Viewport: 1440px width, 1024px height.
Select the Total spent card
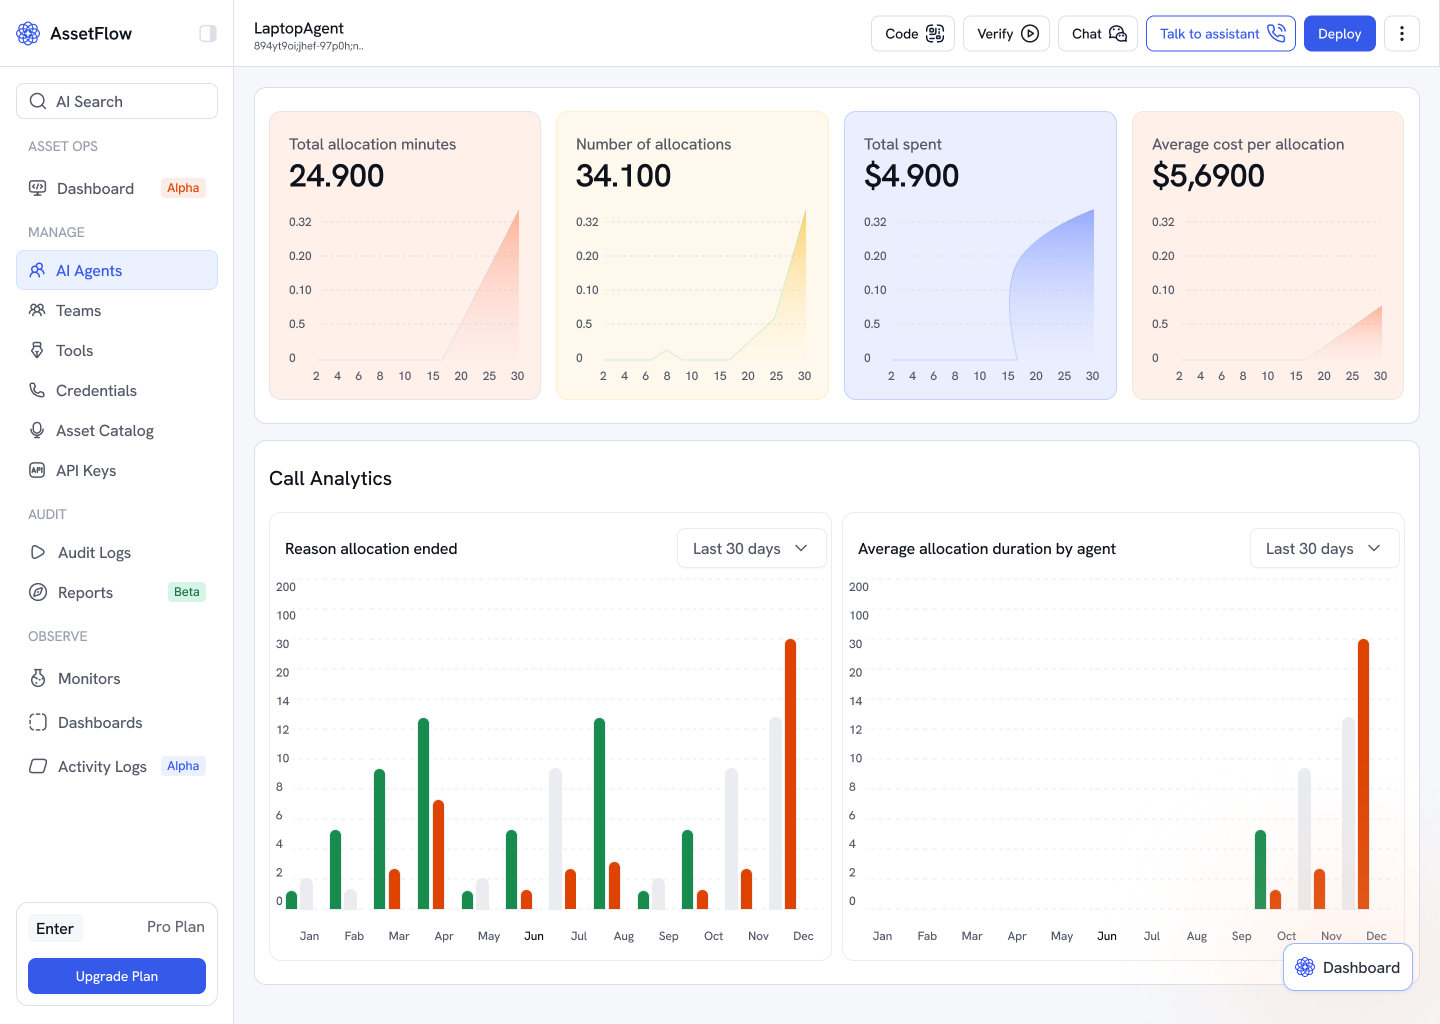pyautogui.click(x=980, y=255)
